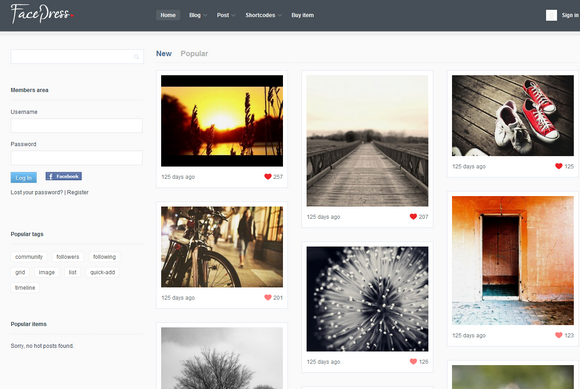
Task: Like the bridge photo with 207 hearts
Action: (413, 216)
